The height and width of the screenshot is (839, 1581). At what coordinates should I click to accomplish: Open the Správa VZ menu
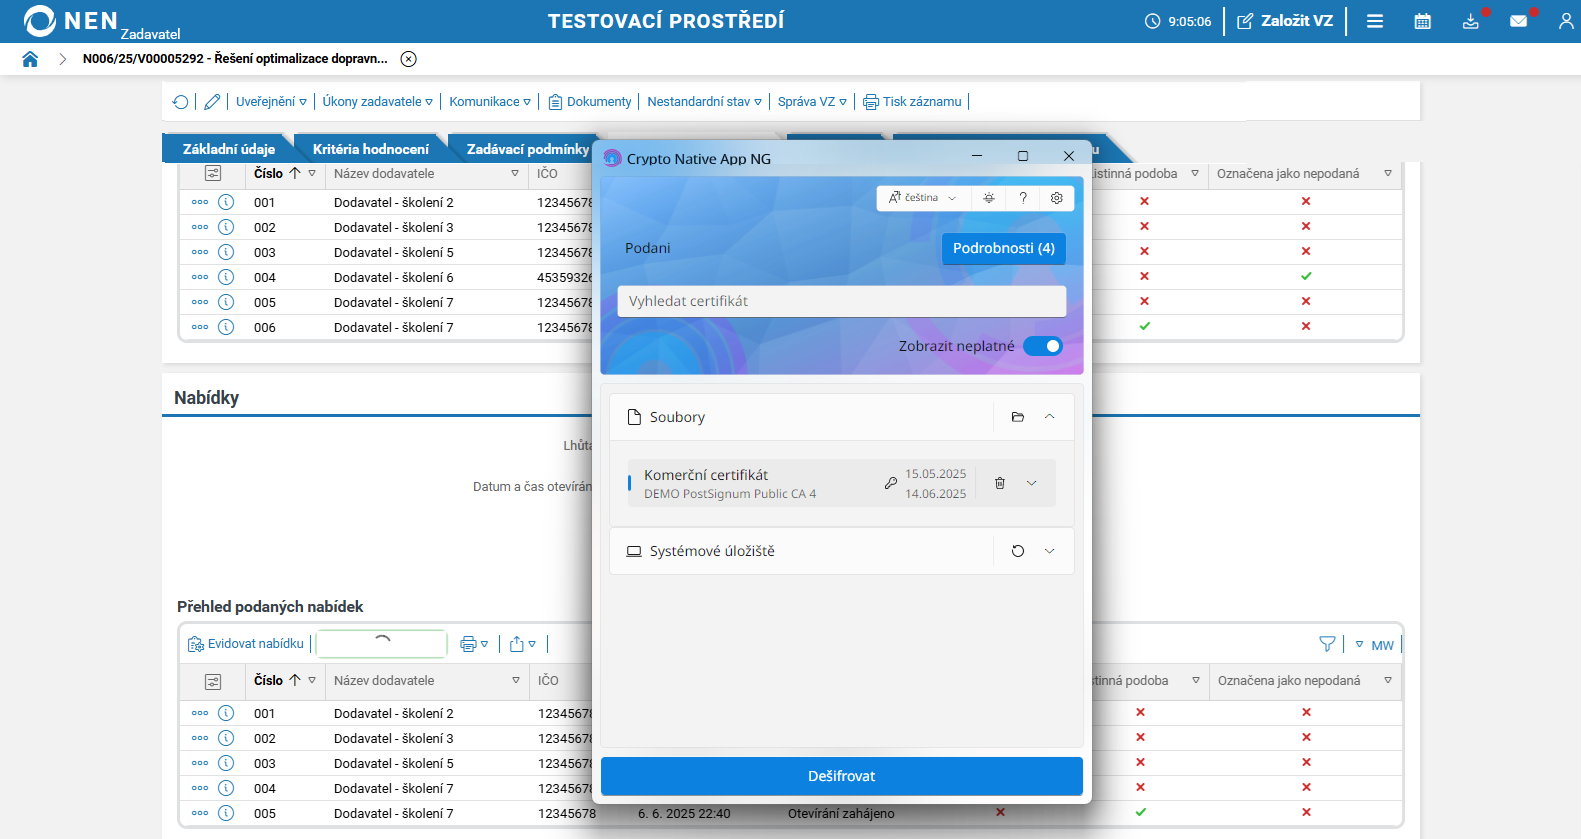point(812,102)
